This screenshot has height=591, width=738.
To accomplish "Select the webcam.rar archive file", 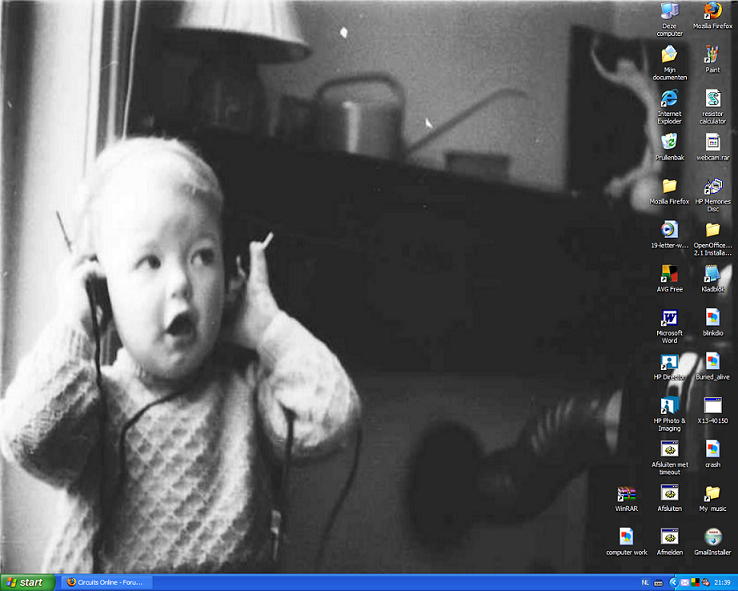I will click(712, 142).
